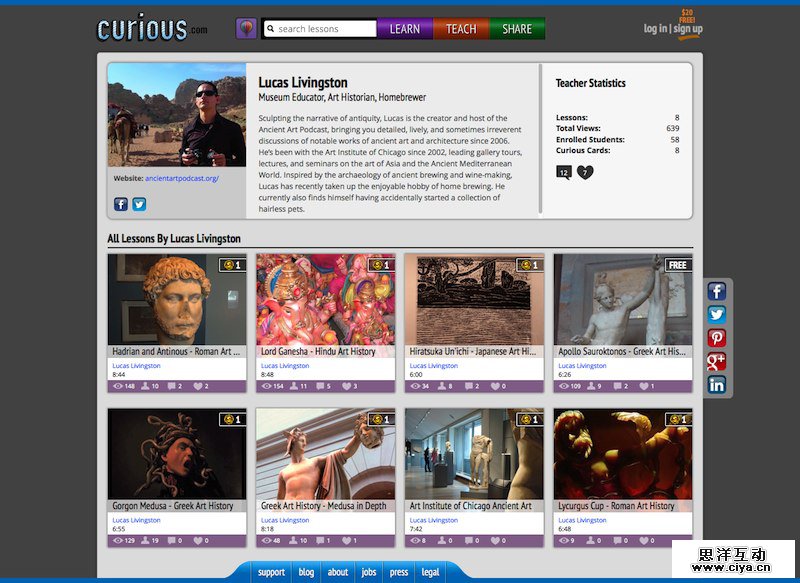Share via Google Plus in the right sidebar
This screenshot has width=800, height=583.
[717, 361]
